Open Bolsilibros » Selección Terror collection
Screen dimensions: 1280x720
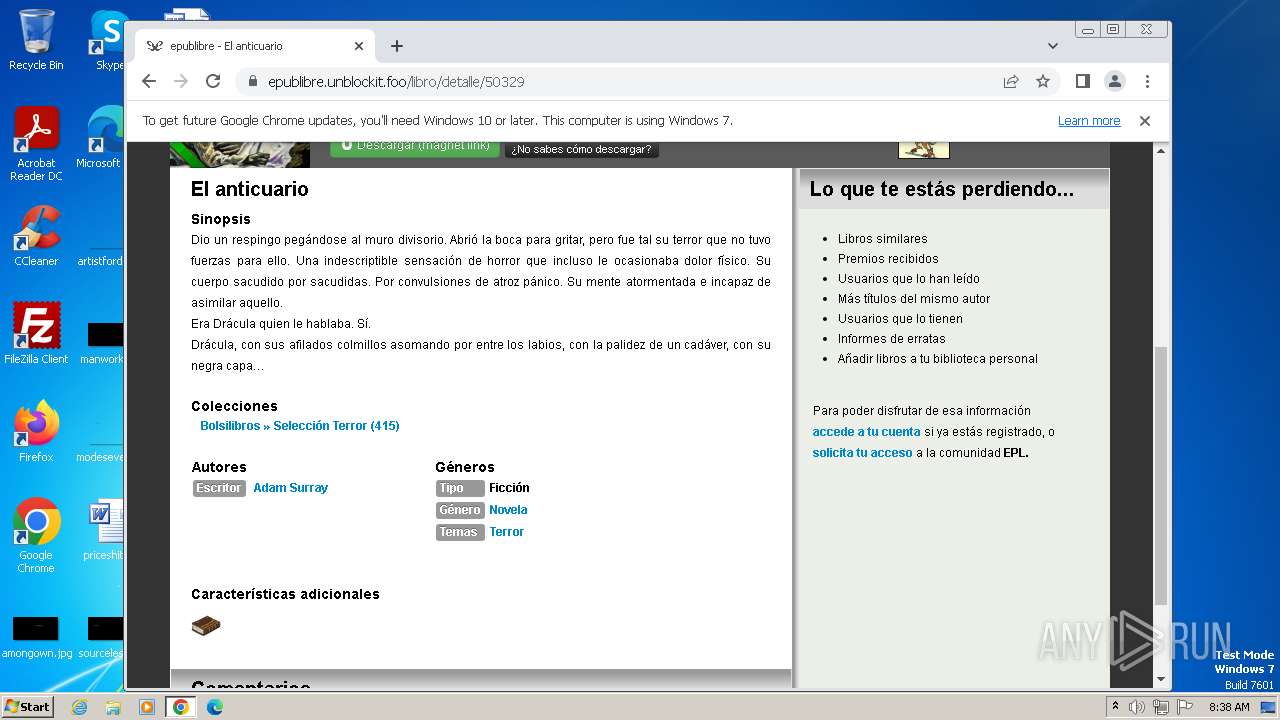tap(300, 426)
